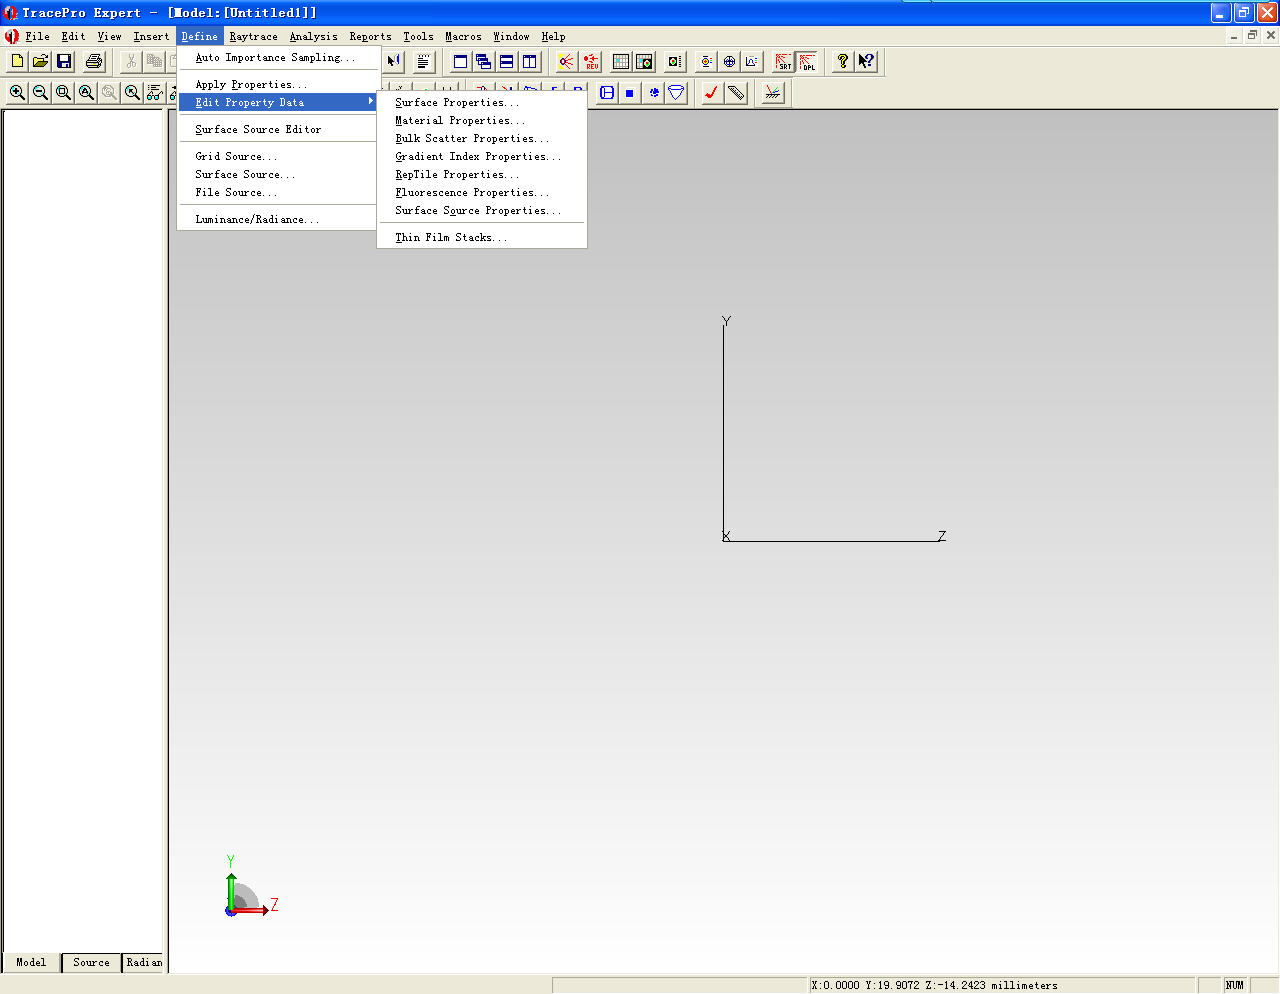1280x994 pixels.
Task: Click the Trace Rays source icon
Action: tap(566, 61)
